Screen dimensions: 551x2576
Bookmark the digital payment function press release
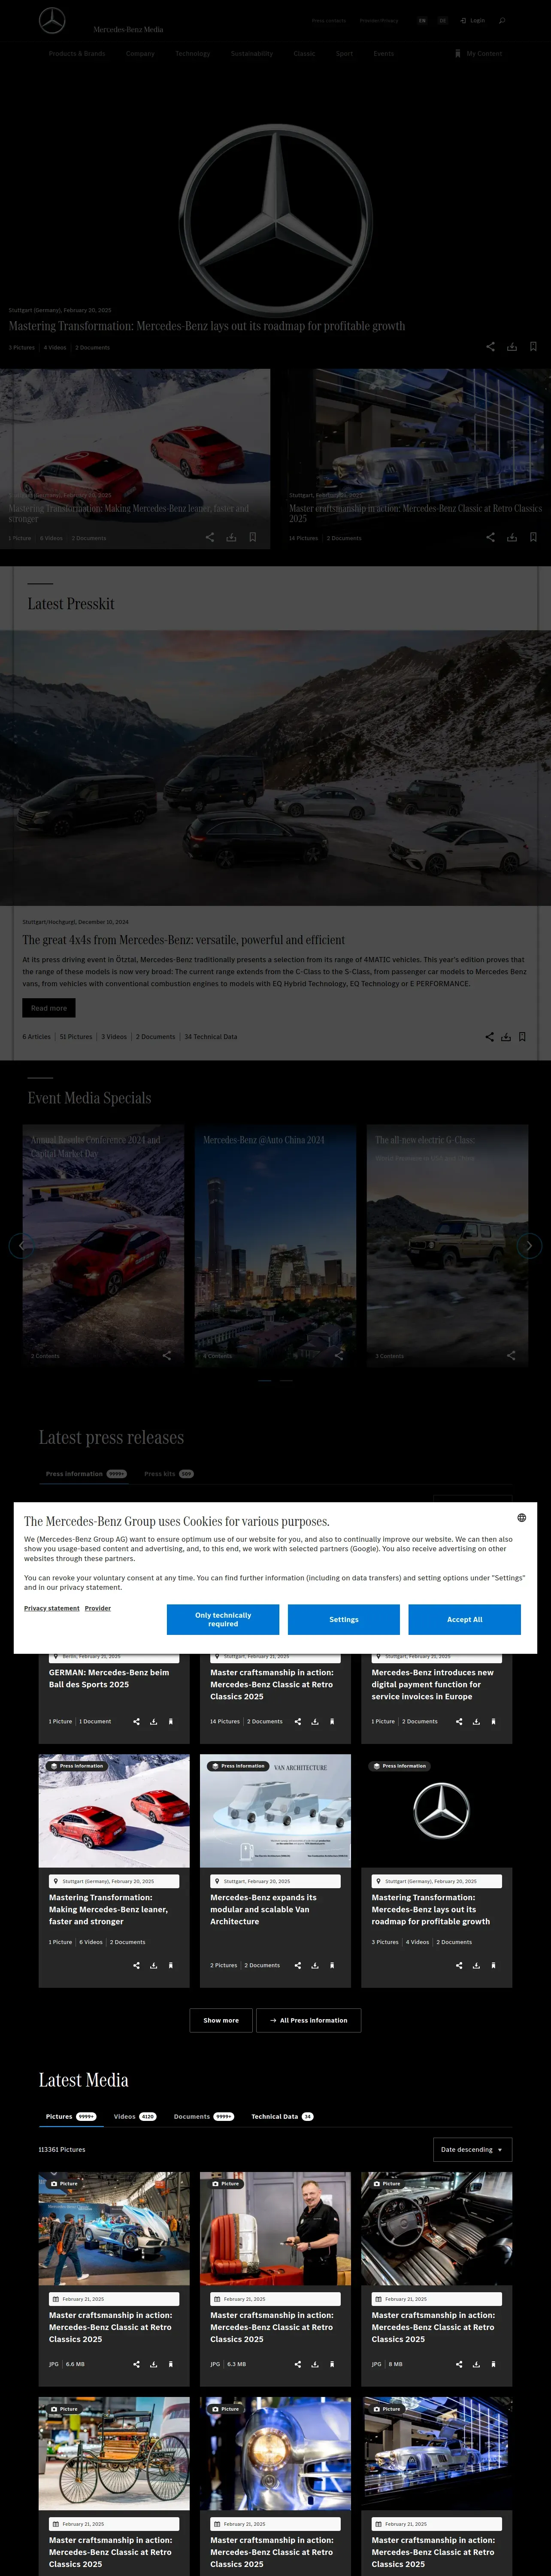[493, 1721]
